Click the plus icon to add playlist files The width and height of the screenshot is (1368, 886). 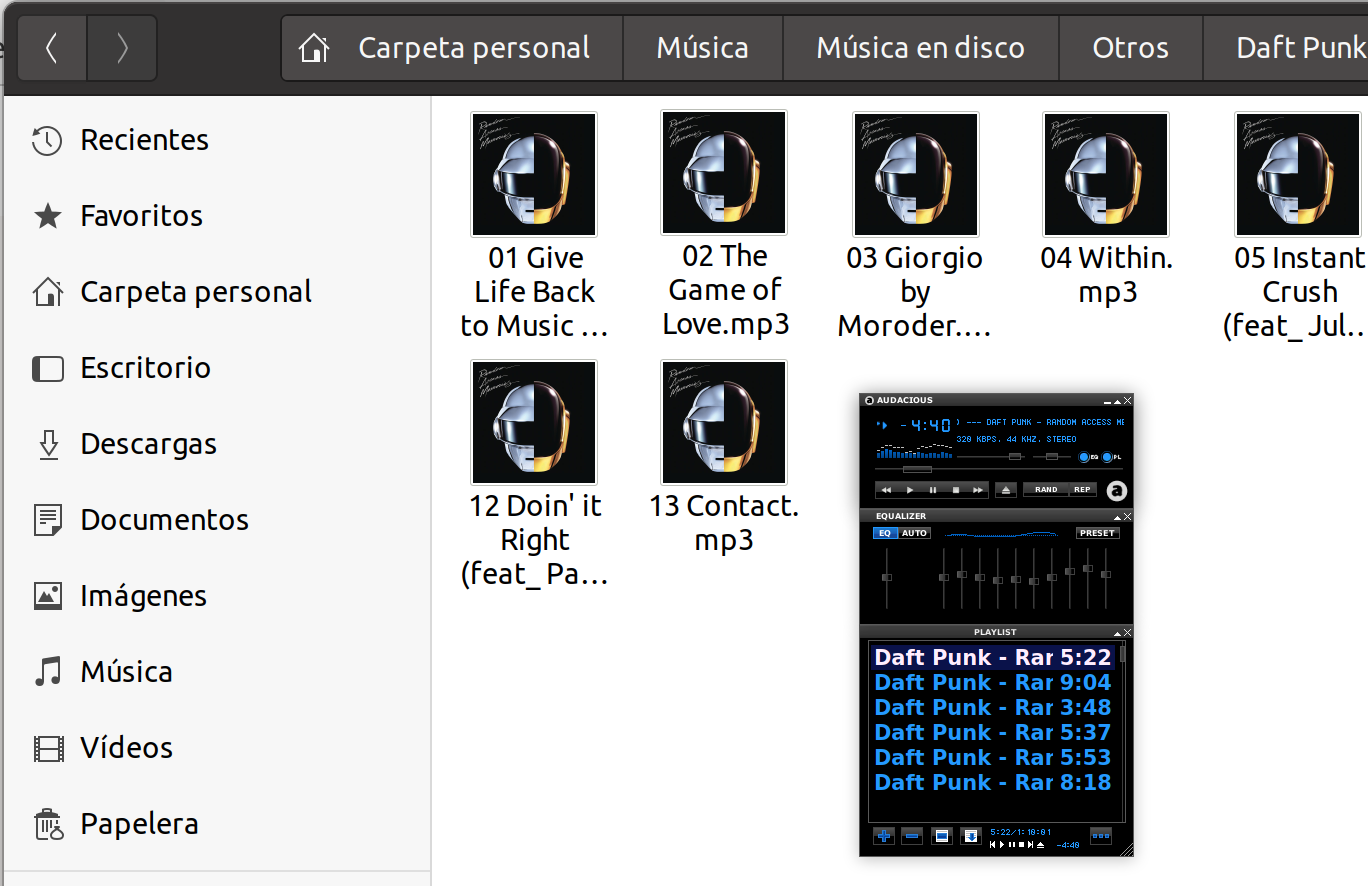pos(884,836)
